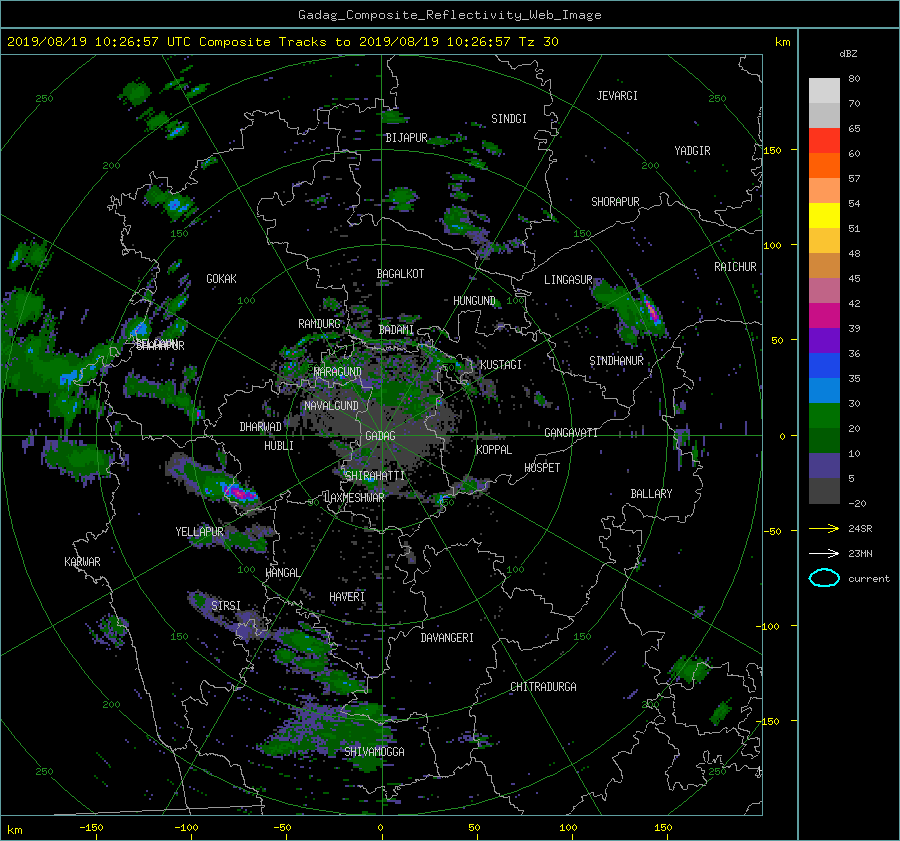Click the BIJAPUR city label
900x841 pixels.
click(406, 138)
